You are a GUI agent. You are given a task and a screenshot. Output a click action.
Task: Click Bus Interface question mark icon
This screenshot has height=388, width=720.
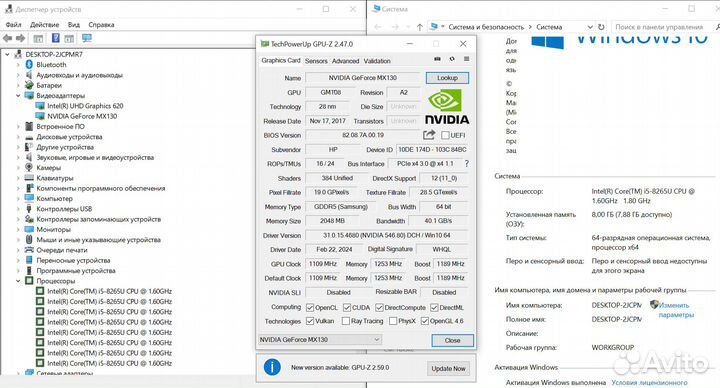[x=467, y=163]
